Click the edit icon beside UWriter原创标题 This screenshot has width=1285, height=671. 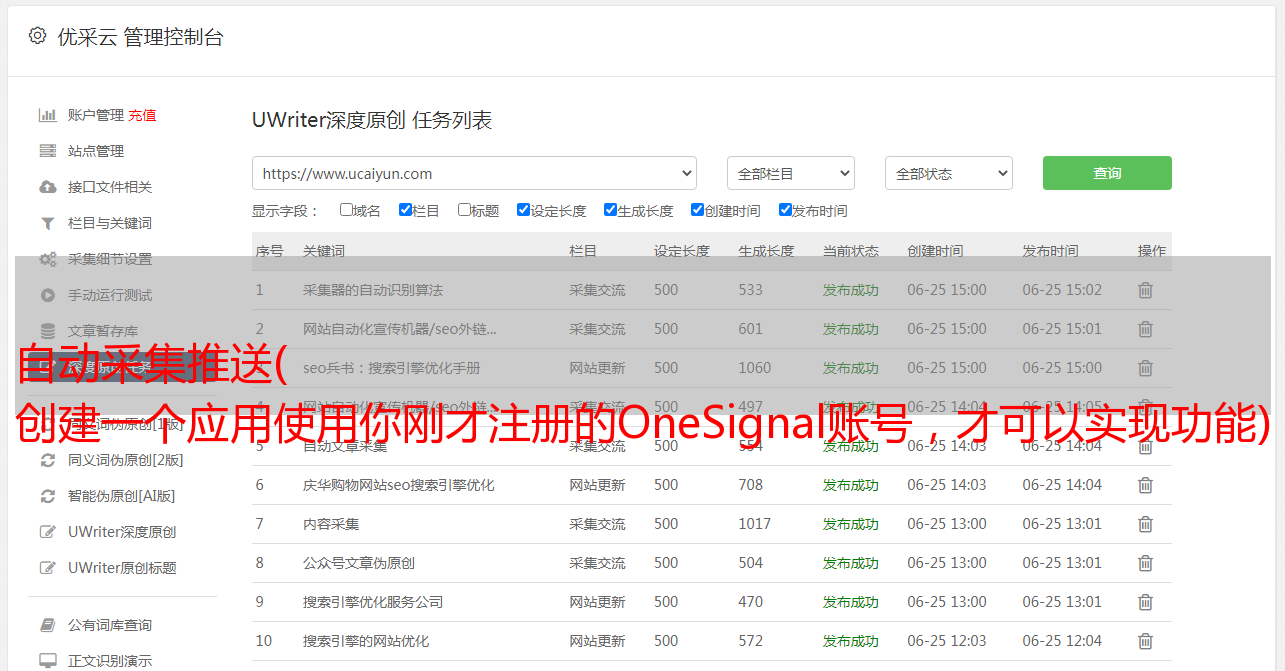47,568
